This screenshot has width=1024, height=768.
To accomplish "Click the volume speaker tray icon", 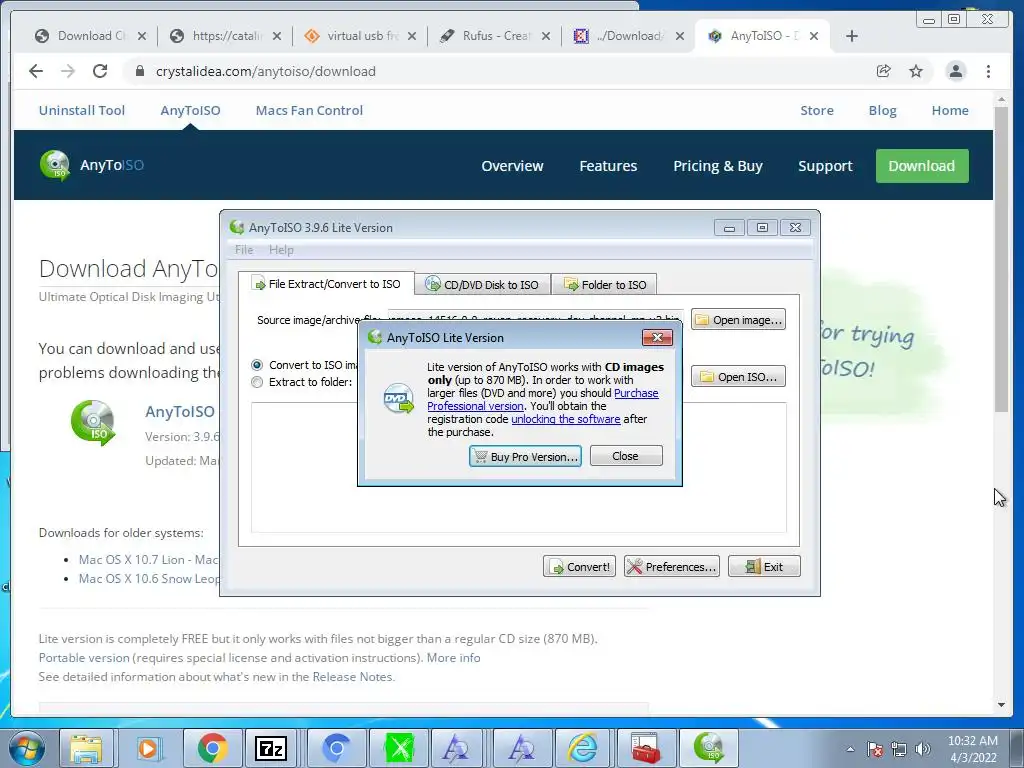I will pos(923,749).
